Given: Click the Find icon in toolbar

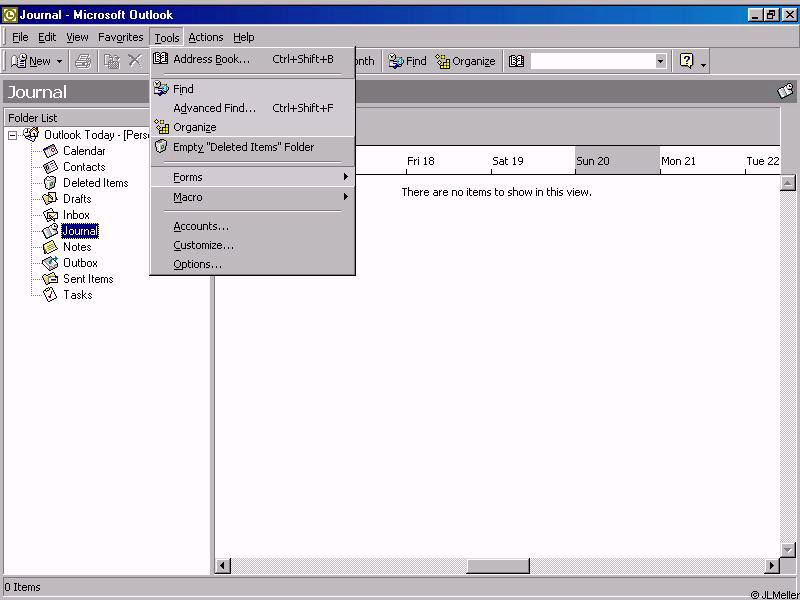Looking at the screenshot, I should coord(396,61).
